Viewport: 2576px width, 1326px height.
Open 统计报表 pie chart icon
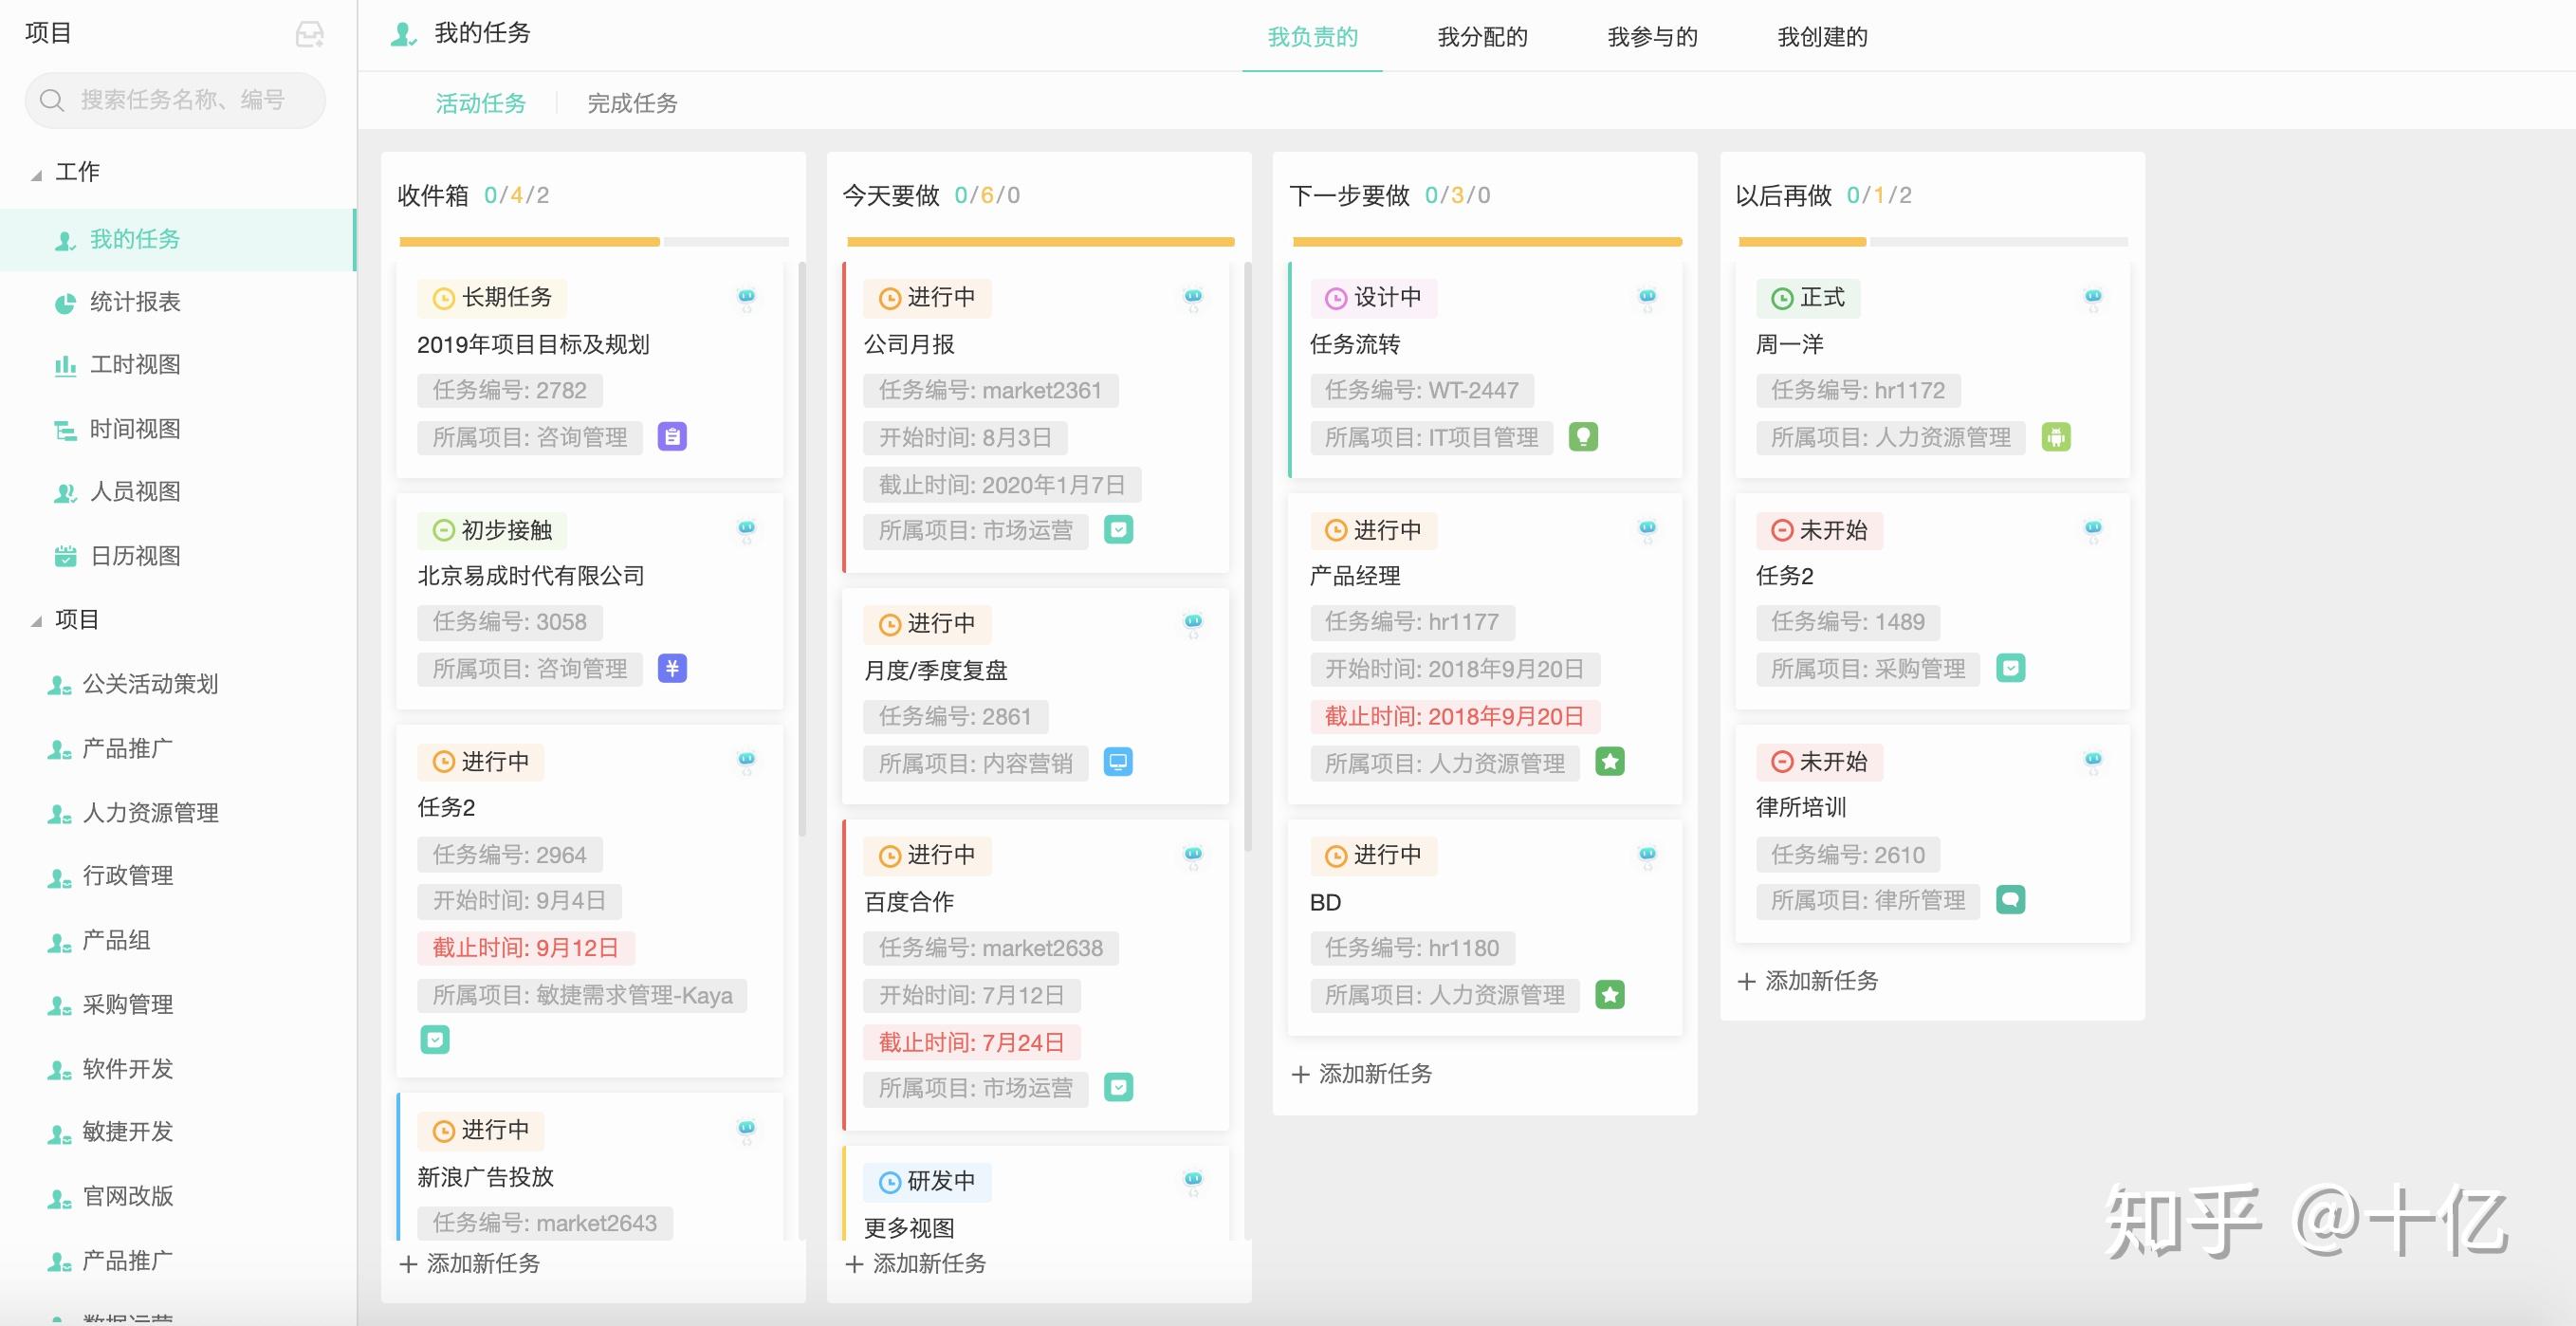click(65, 303)
